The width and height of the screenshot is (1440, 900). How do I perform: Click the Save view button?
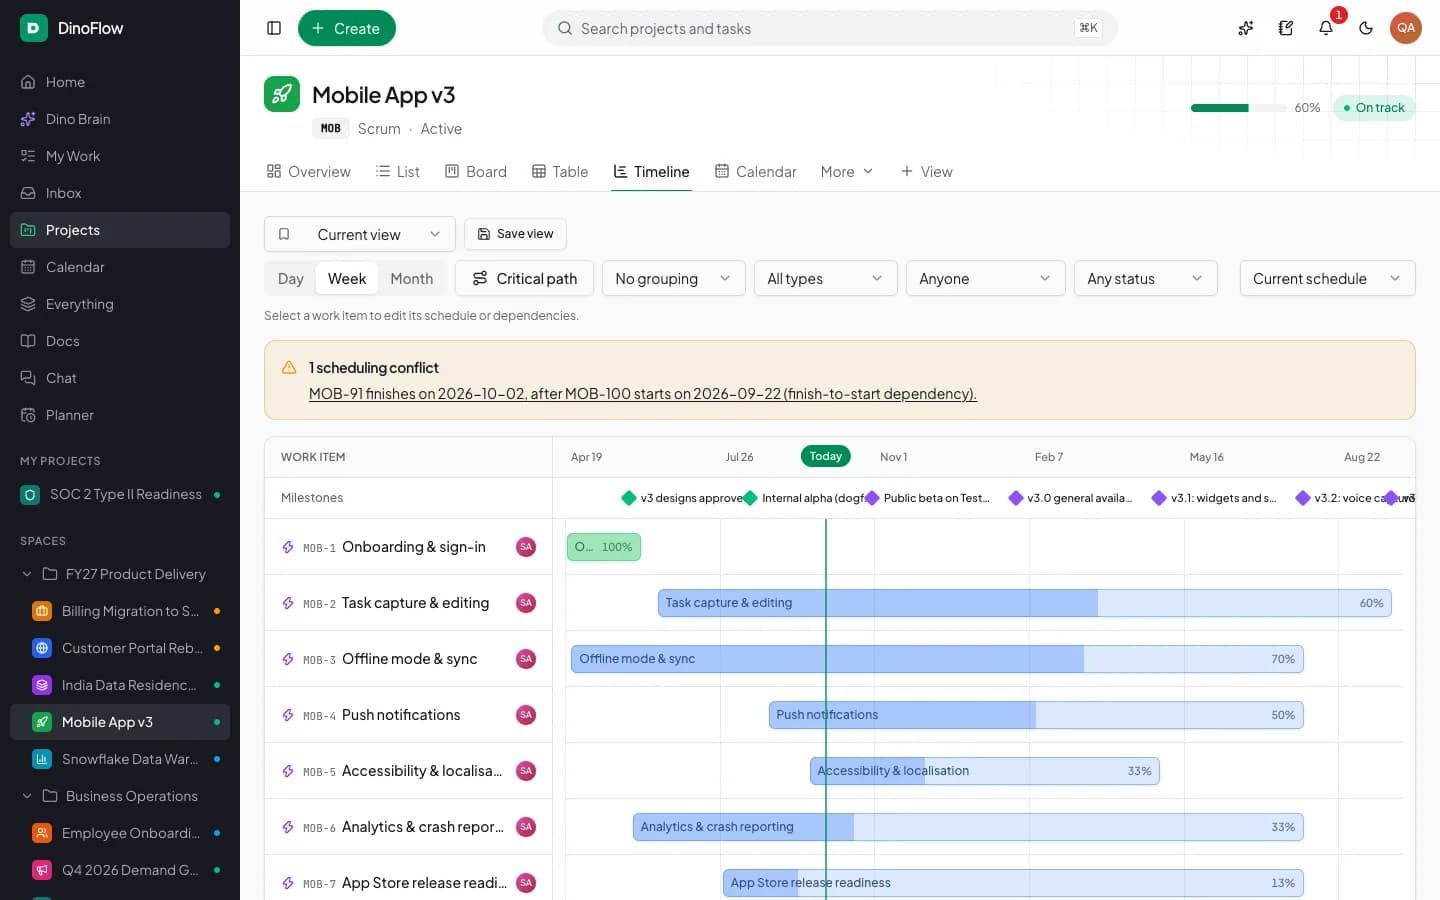tap(515, 234)
